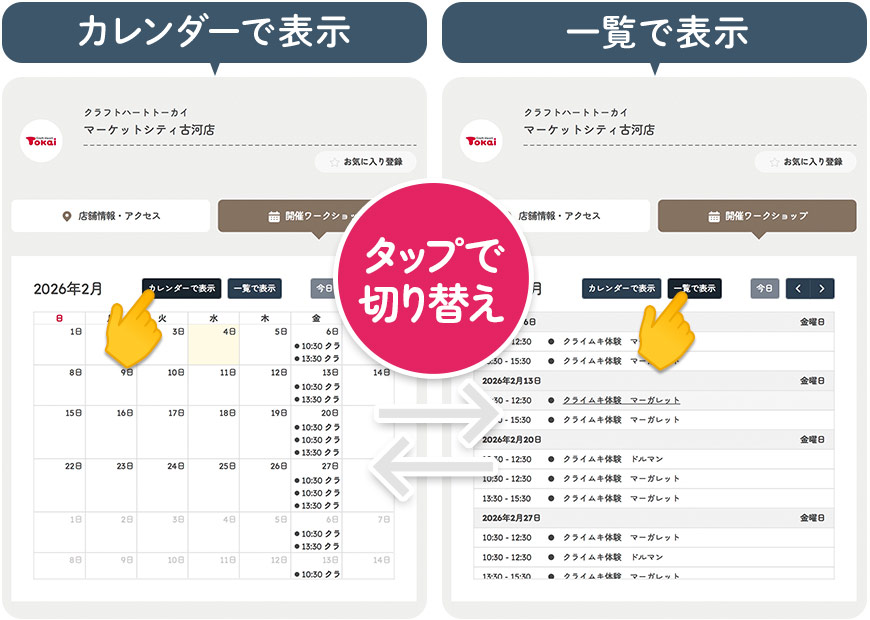Click the star icon beside お気に入り登録 in list panel
This screenshot has width=870, height=620.
pyautogui.click(x=773, y=161)
